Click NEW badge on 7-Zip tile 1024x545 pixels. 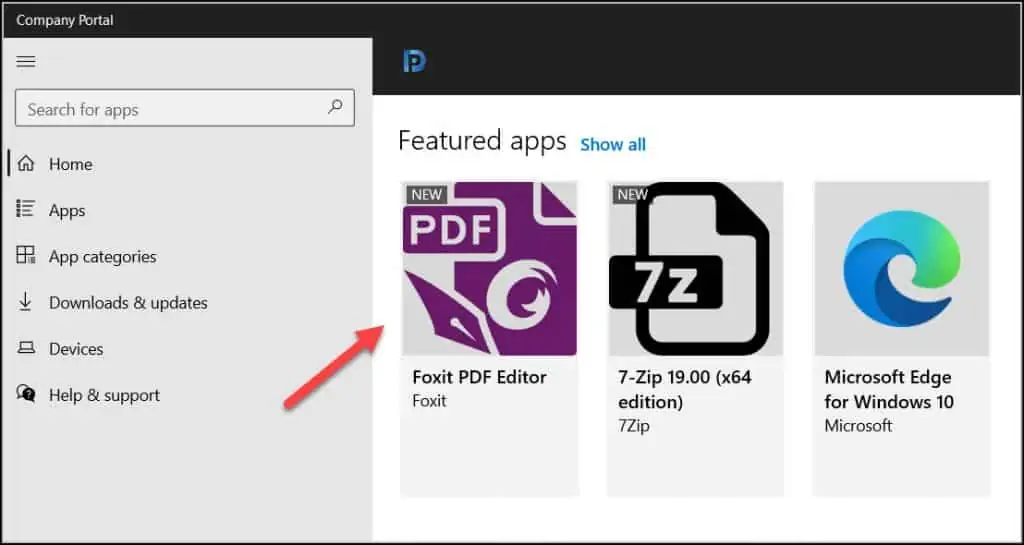(x=632, y=195)
